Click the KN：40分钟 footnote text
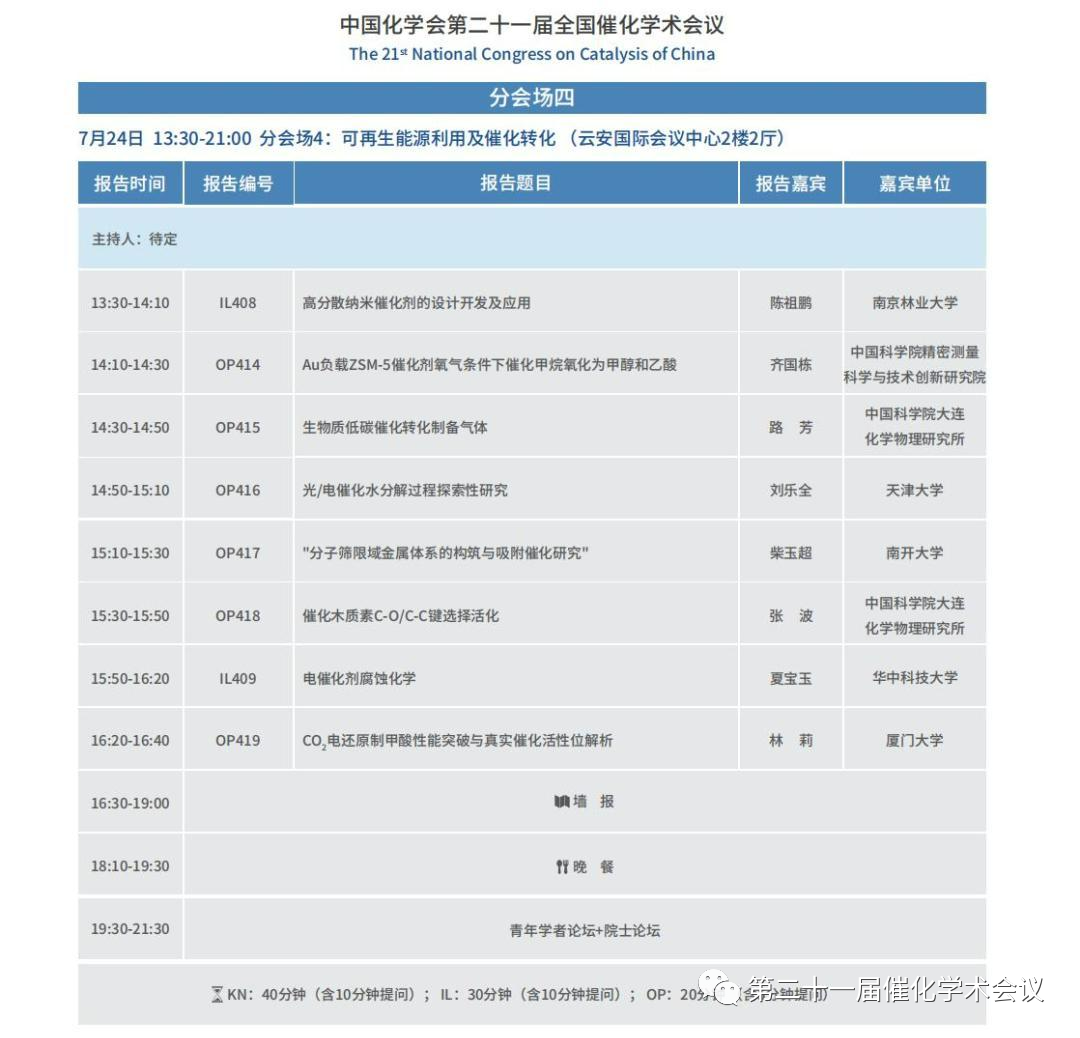This screenshot has width=1080, height=1038. 322,995
